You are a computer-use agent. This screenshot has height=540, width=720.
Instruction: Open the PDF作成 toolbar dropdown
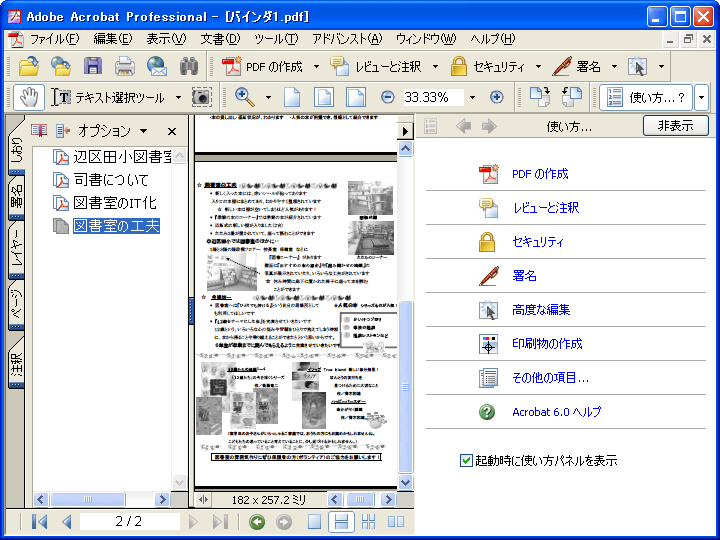[316, 67]
